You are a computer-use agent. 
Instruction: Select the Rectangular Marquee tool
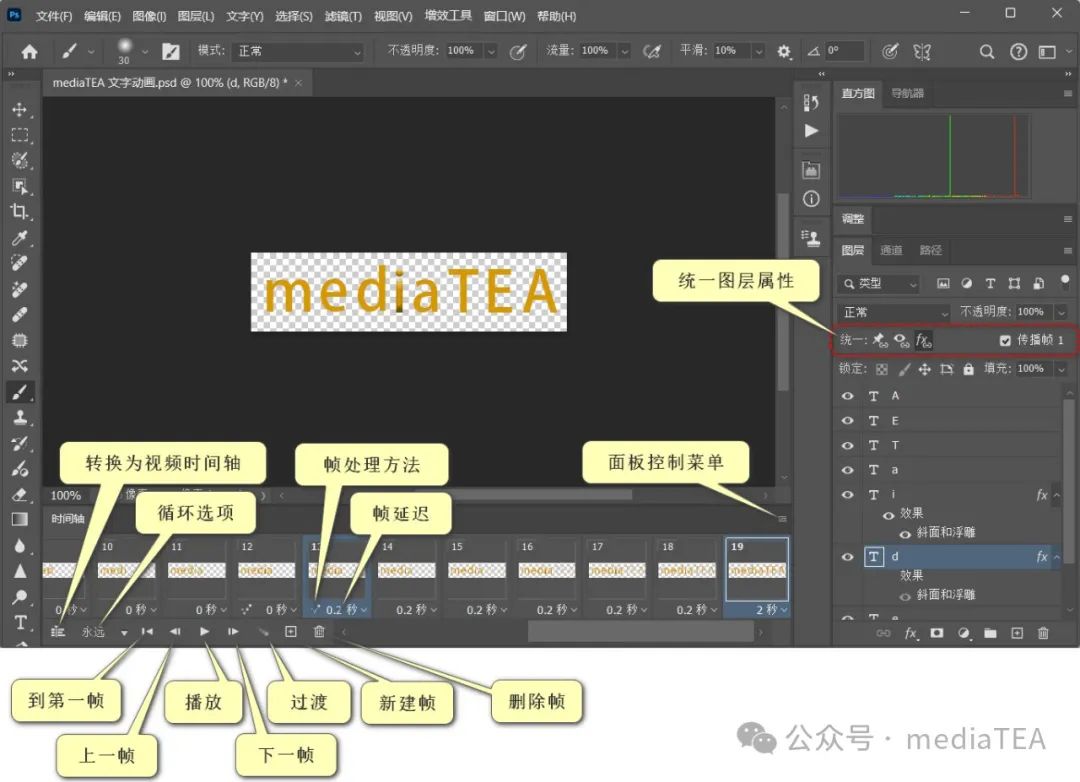point(19,135)
